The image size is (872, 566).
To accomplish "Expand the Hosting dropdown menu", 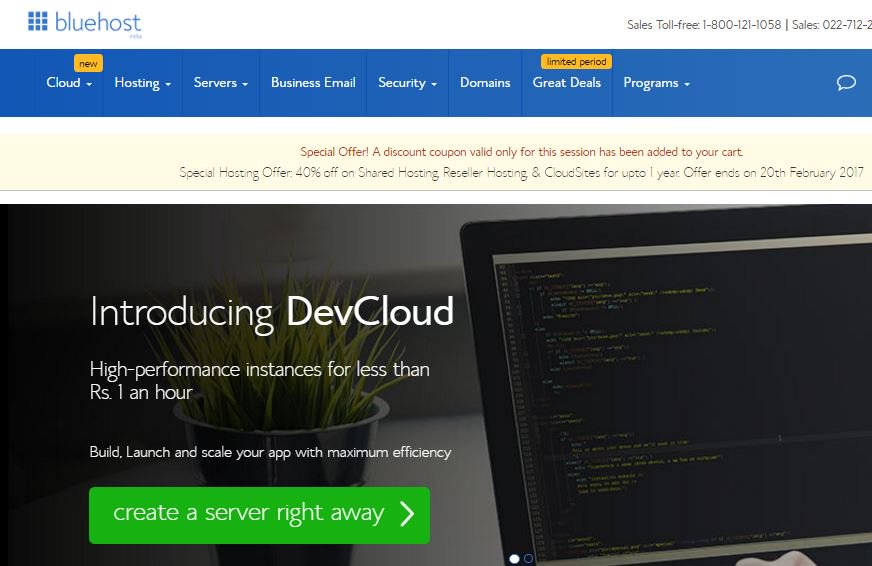I will tap(142, 83).
